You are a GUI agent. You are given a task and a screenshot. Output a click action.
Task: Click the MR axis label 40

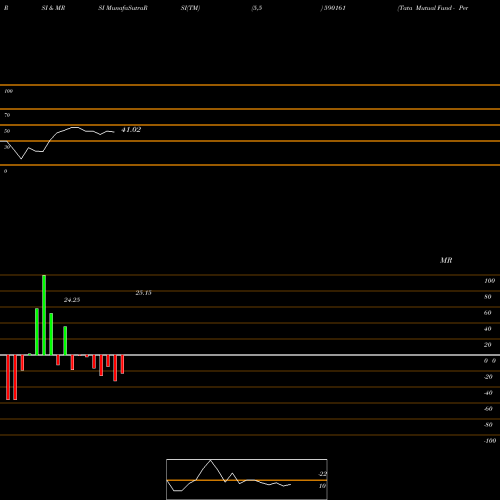tap(488, 329)
